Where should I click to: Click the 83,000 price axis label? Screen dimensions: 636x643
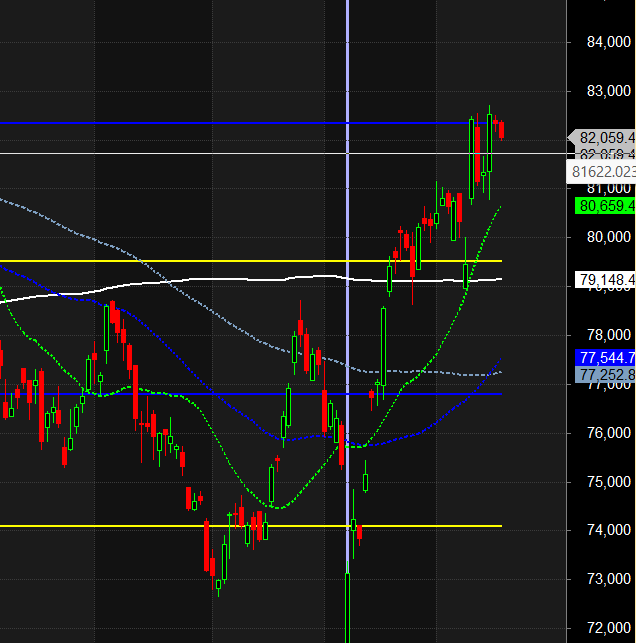coord(609,91)
